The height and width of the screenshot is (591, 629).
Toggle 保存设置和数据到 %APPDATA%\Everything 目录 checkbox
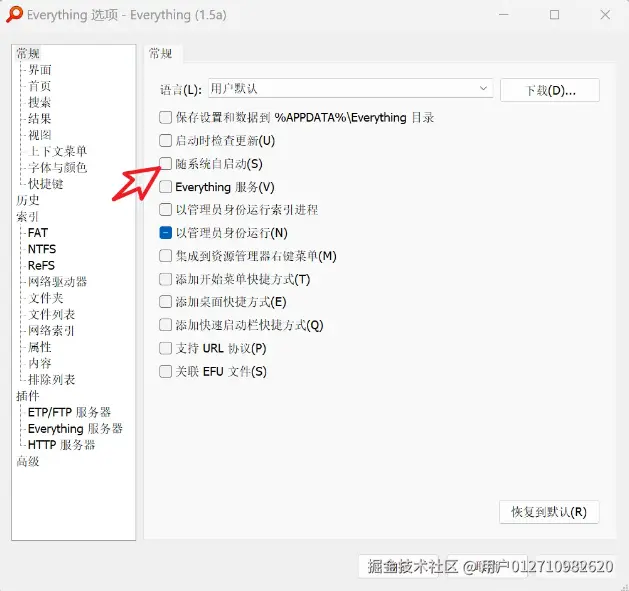tap(165, 118)
